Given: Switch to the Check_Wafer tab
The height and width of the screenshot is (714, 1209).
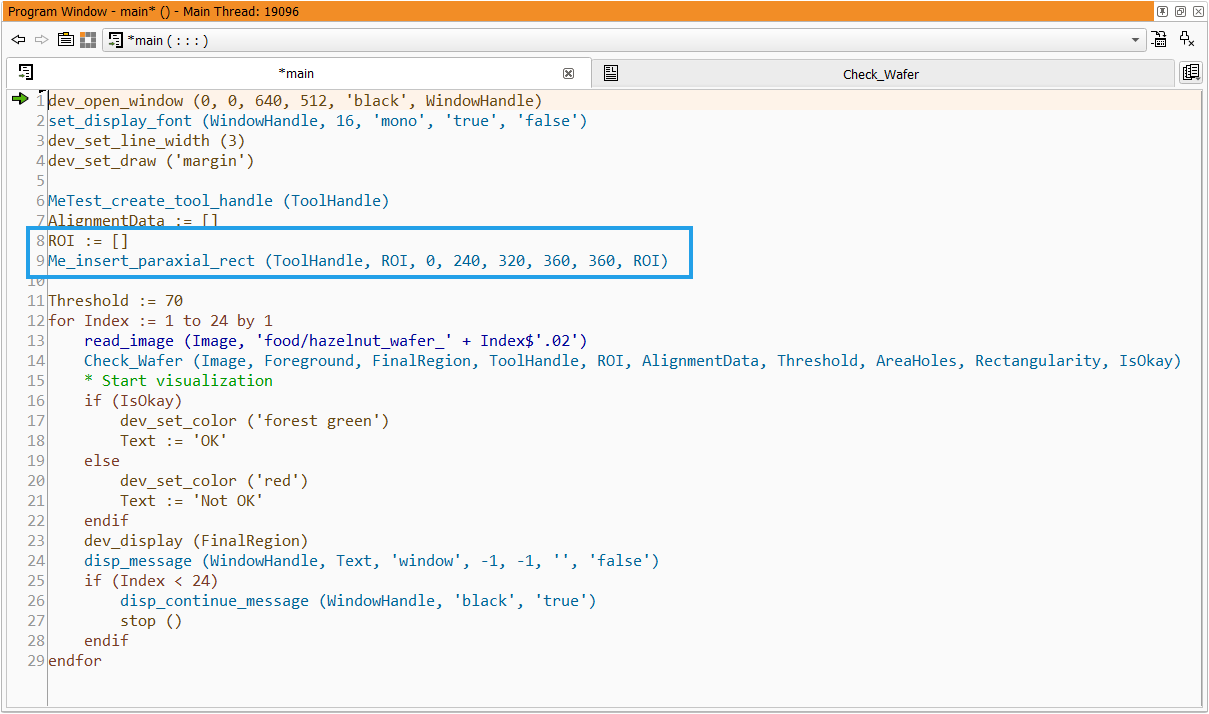Looking at the screenshot, I should click(880, 74).
